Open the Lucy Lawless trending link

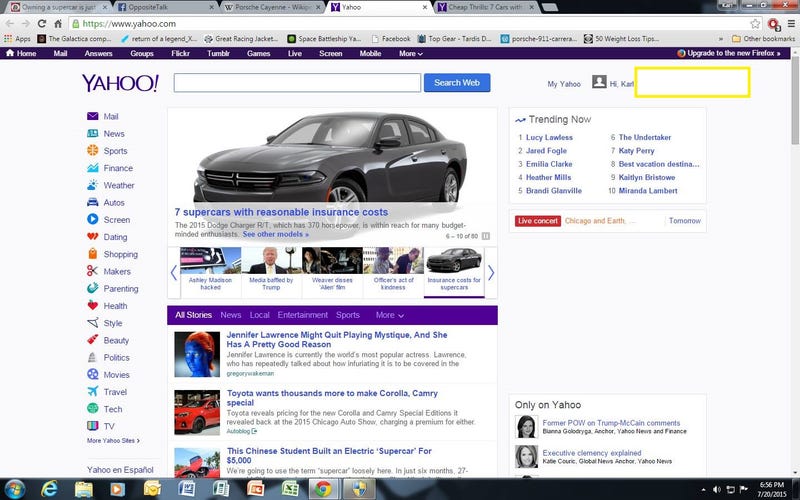pos(549,137)
